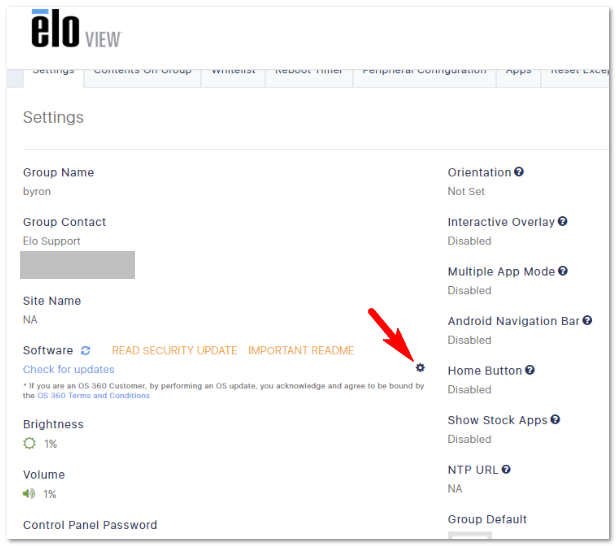Click the Volume speaker icon

click(29, 493)
